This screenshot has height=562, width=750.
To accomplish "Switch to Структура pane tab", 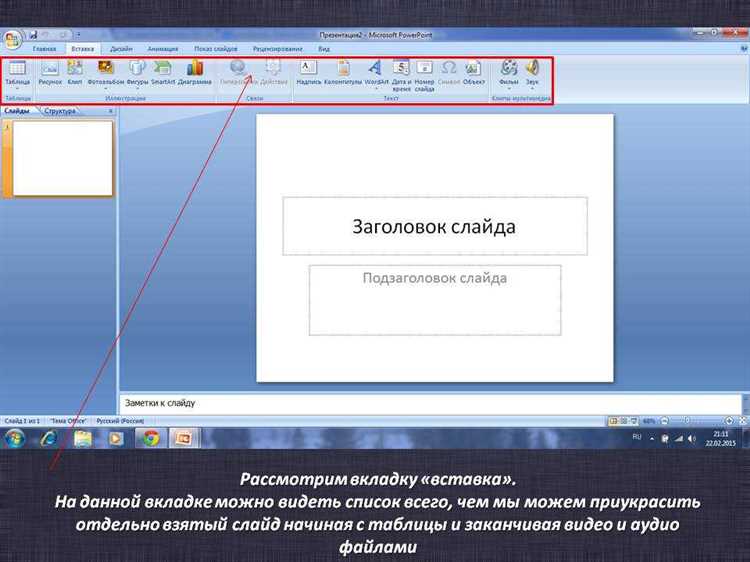I will [60, 111].
